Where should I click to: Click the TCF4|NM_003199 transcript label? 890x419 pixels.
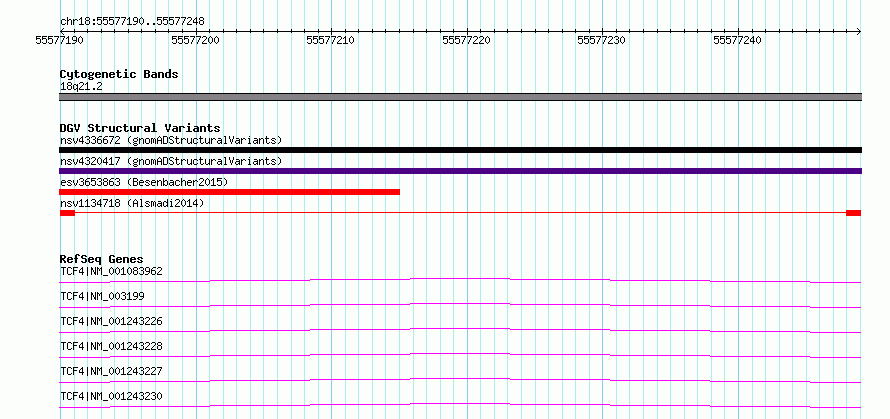(102, 296)
